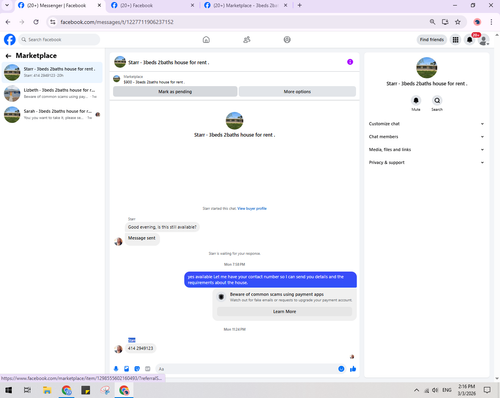Open Windows Start menu
The image size is (500, 398).
[x=8, y=390]
